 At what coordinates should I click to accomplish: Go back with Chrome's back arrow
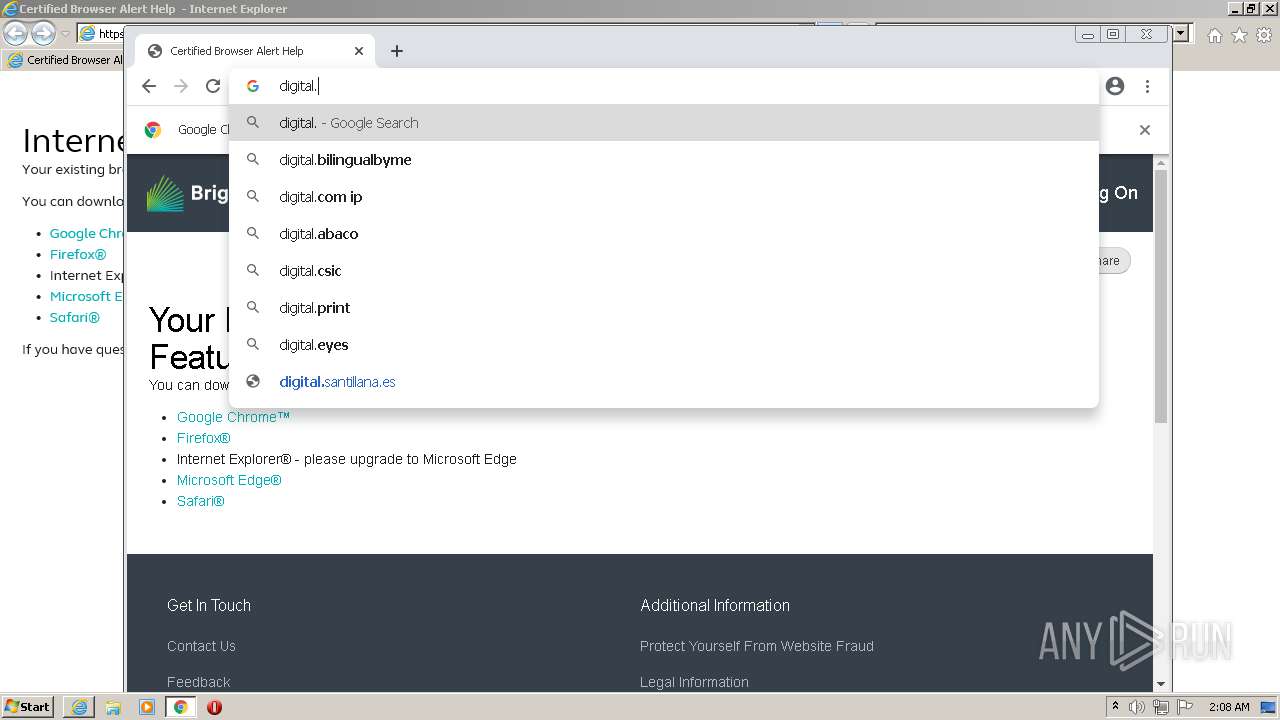click(x=149, y=86)
